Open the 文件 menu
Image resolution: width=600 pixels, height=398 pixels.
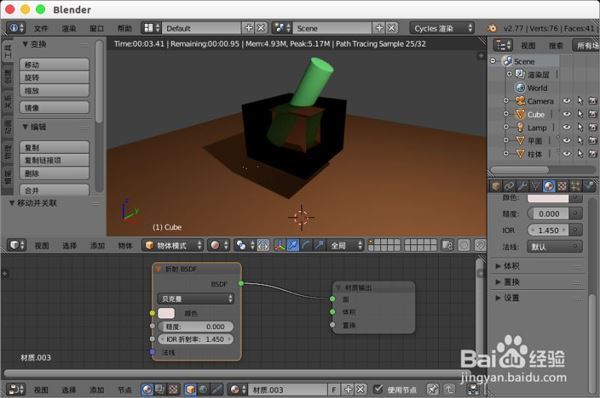[x=41, y=28]
